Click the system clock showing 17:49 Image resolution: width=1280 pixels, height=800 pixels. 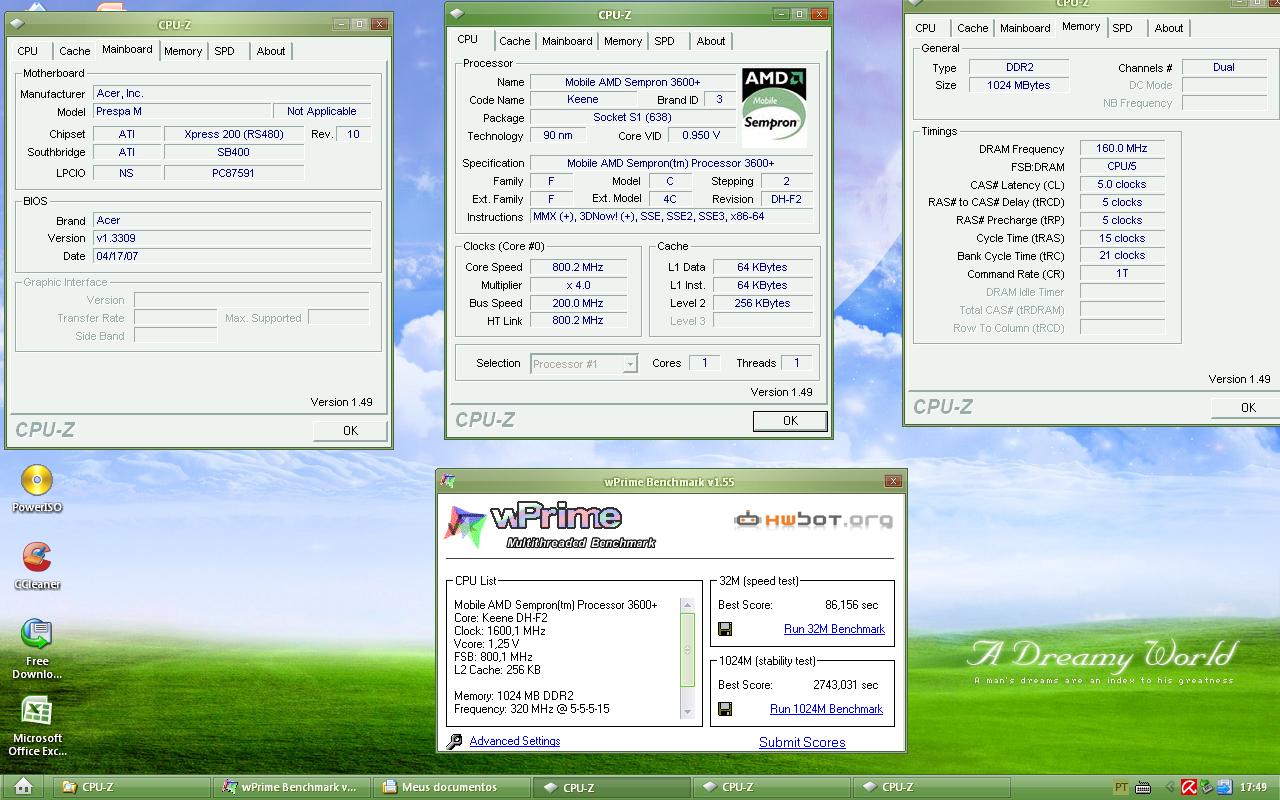1253,787
